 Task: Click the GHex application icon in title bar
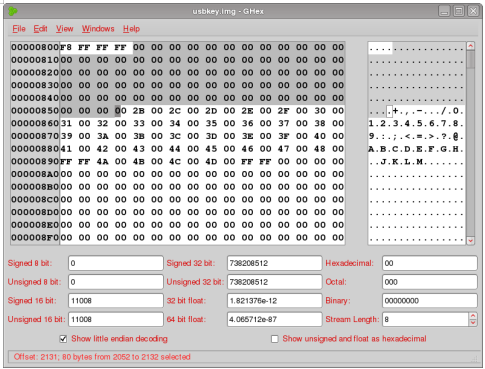pos(13,11)
